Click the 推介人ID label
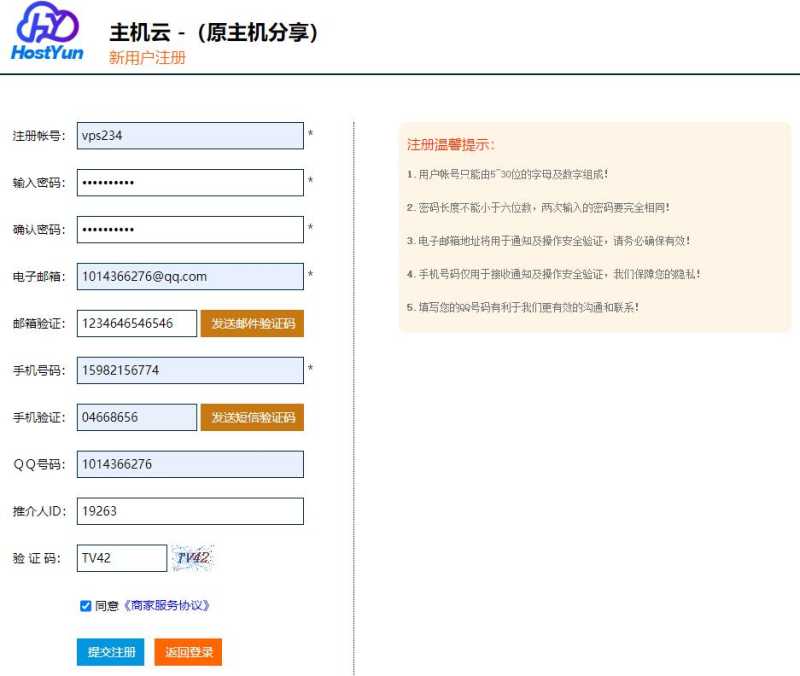Image resolution: width=800 pixels, height=676 pixels. [x=39, y=511]
